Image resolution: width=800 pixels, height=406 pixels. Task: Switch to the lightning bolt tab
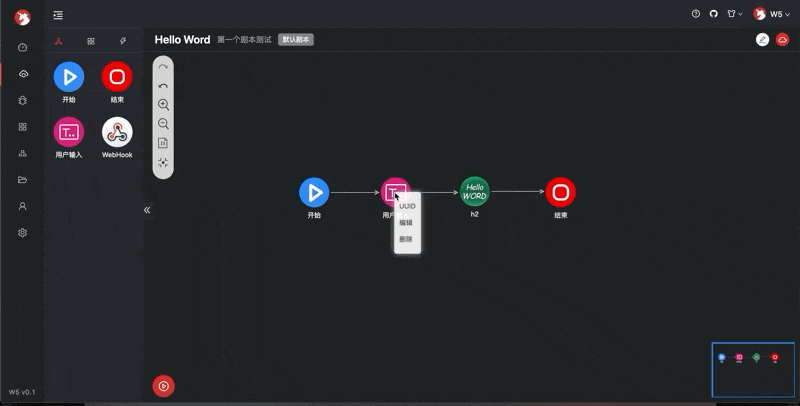[x=122, y=41]
